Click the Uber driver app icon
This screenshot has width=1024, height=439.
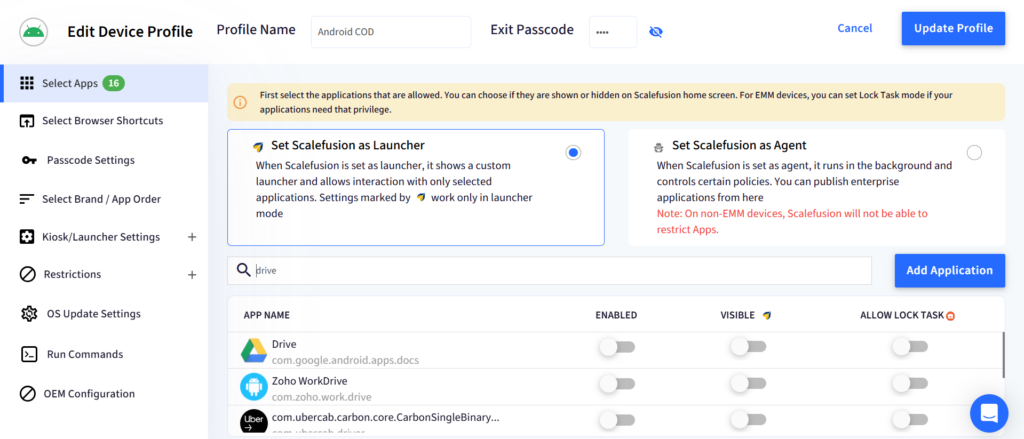point(253,421)
